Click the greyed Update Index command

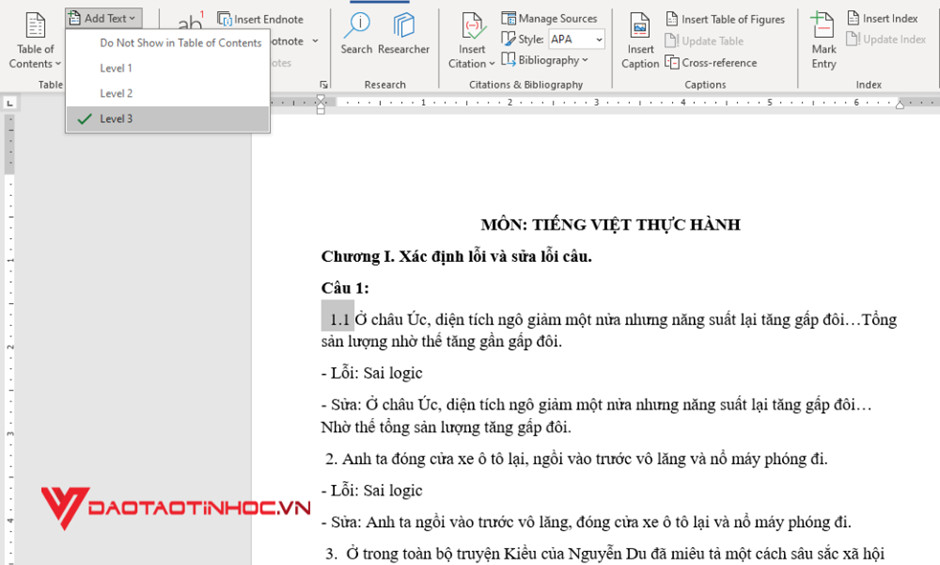(886, 40)
